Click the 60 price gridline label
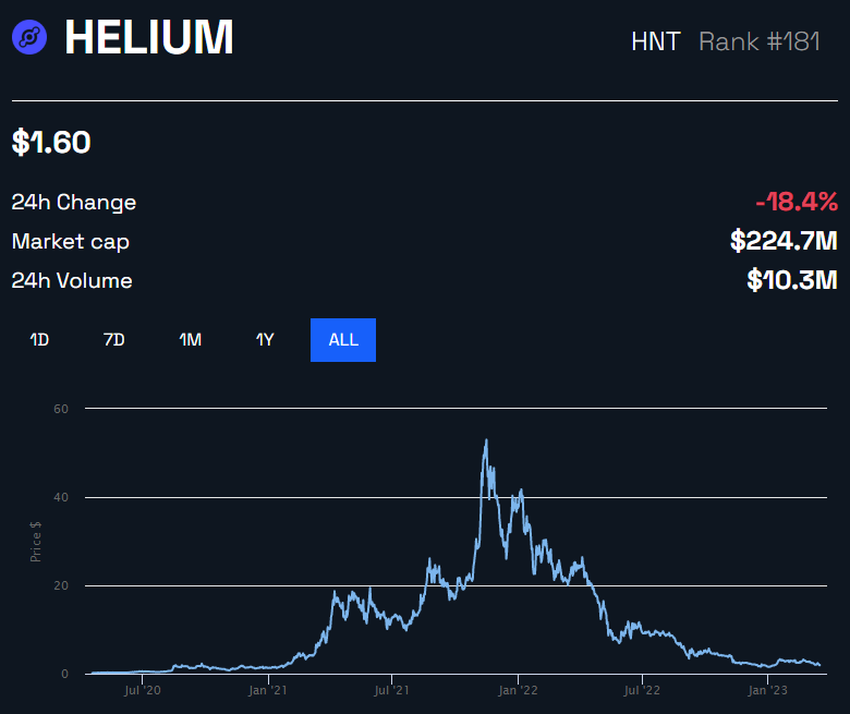The image size is (850, 714). coord(60,408)
